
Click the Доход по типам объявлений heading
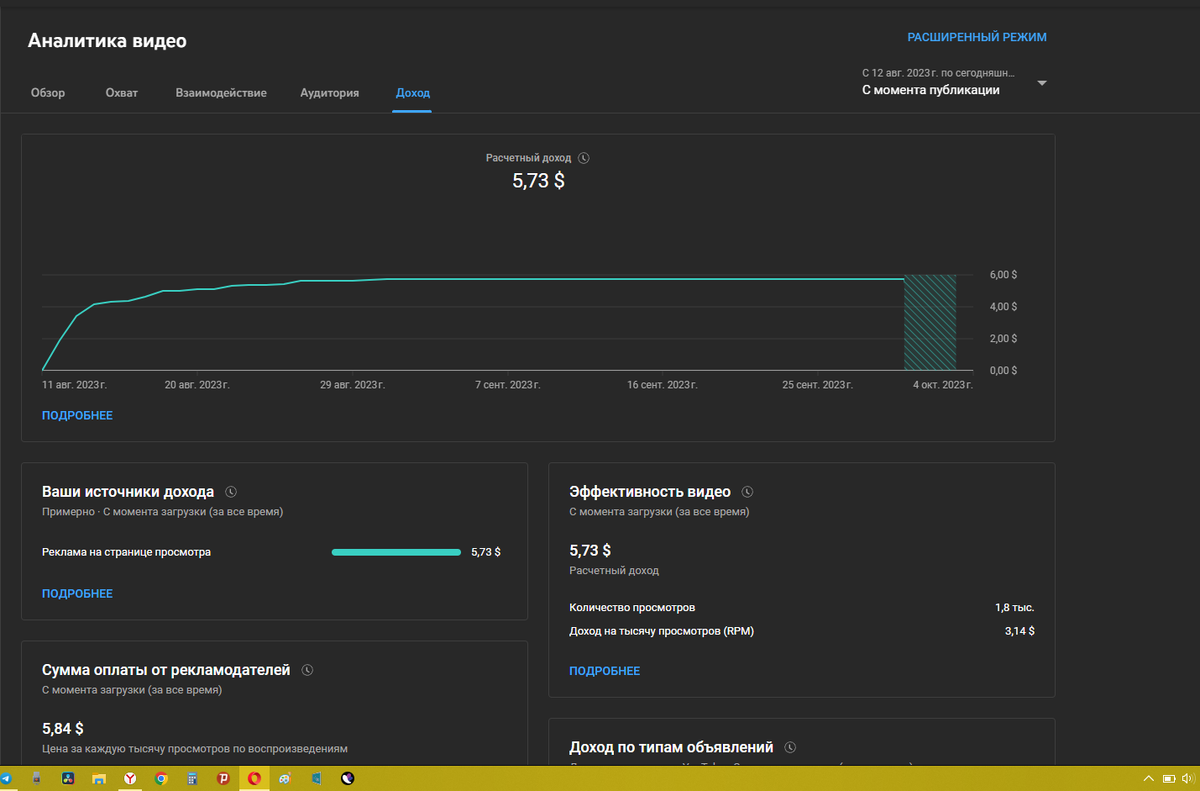671,747
